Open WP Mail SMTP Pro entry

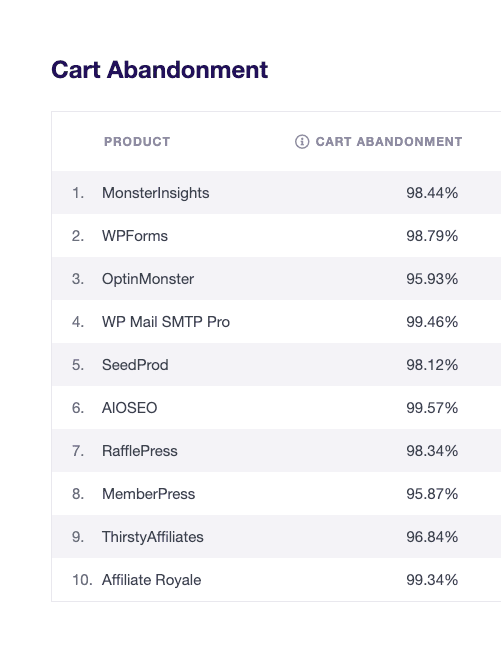click(x=166, y=322)
